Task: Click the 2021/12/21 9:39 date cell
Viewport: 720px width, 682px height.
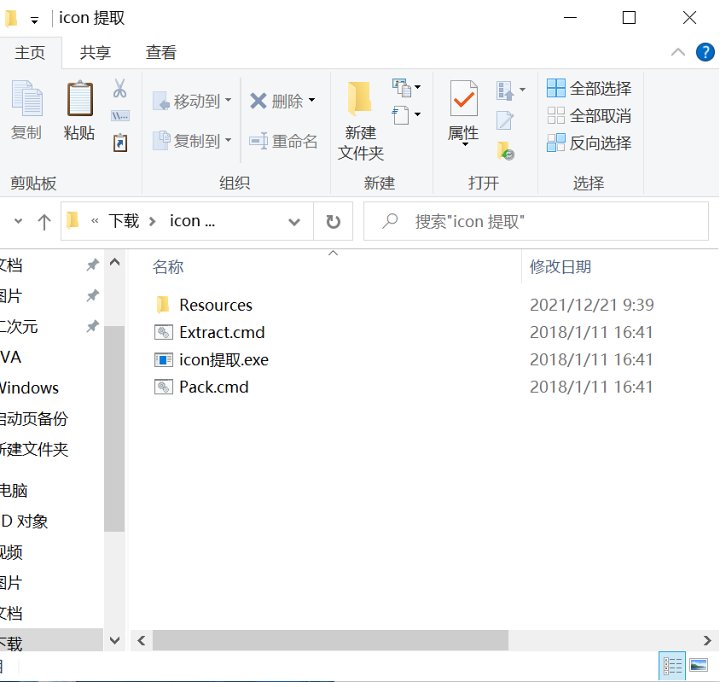Action: (591, 305)
